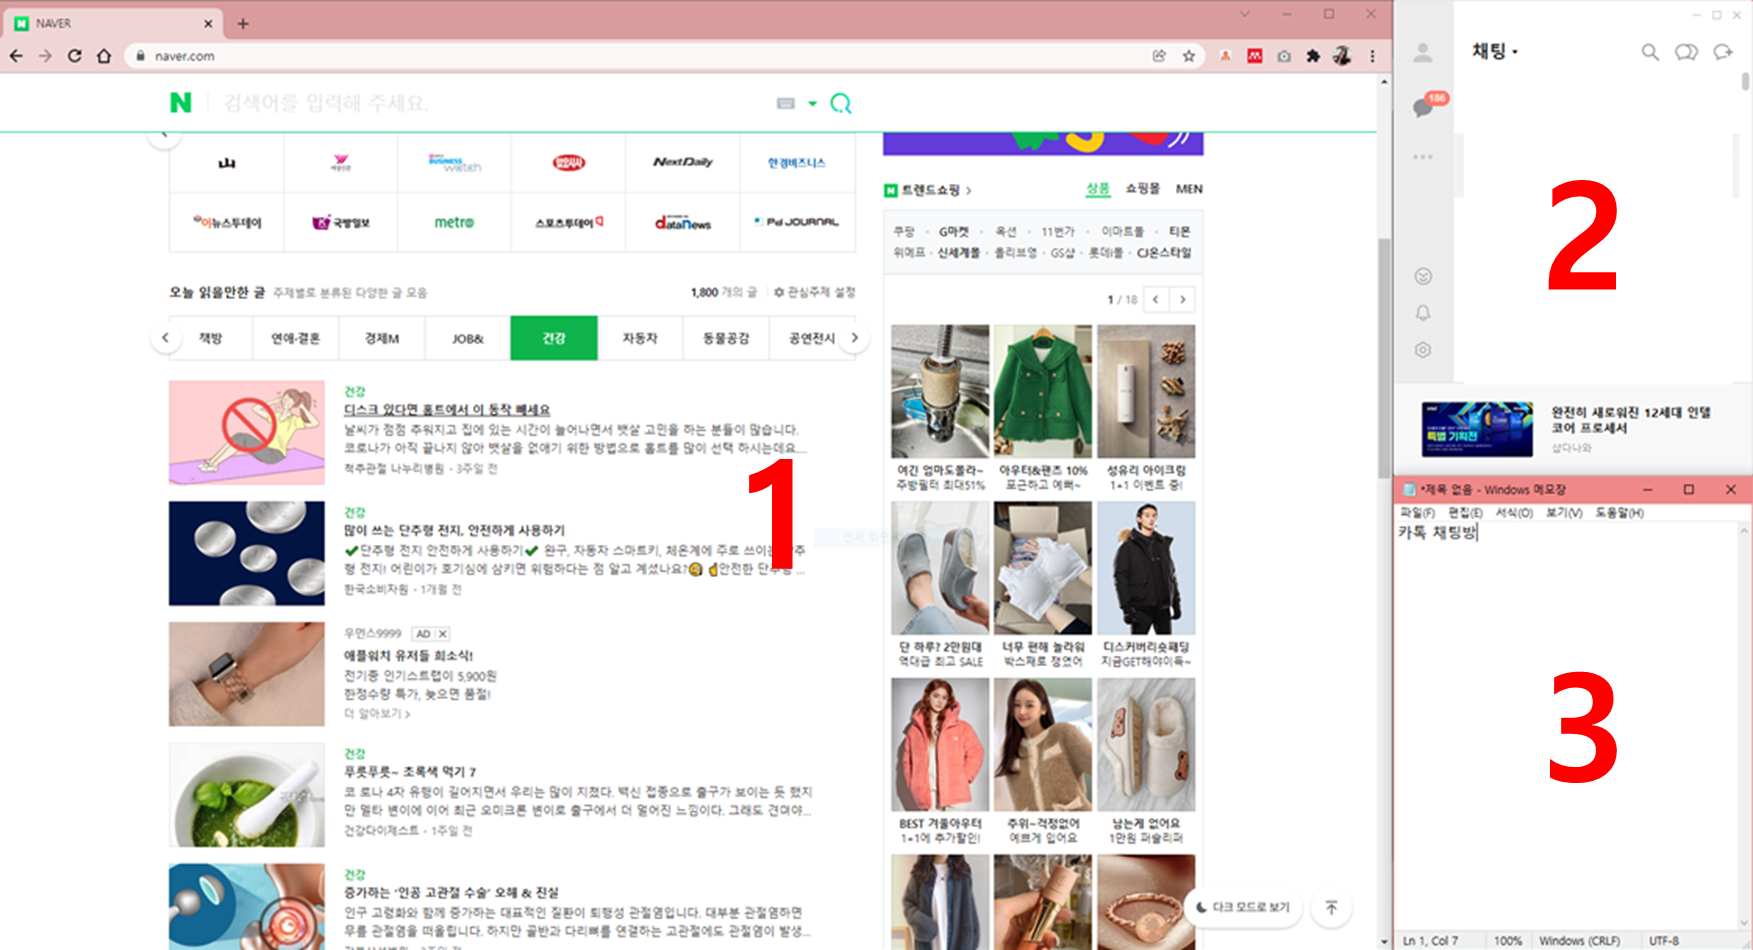Open a new Chrome tab

pos(243,23)
